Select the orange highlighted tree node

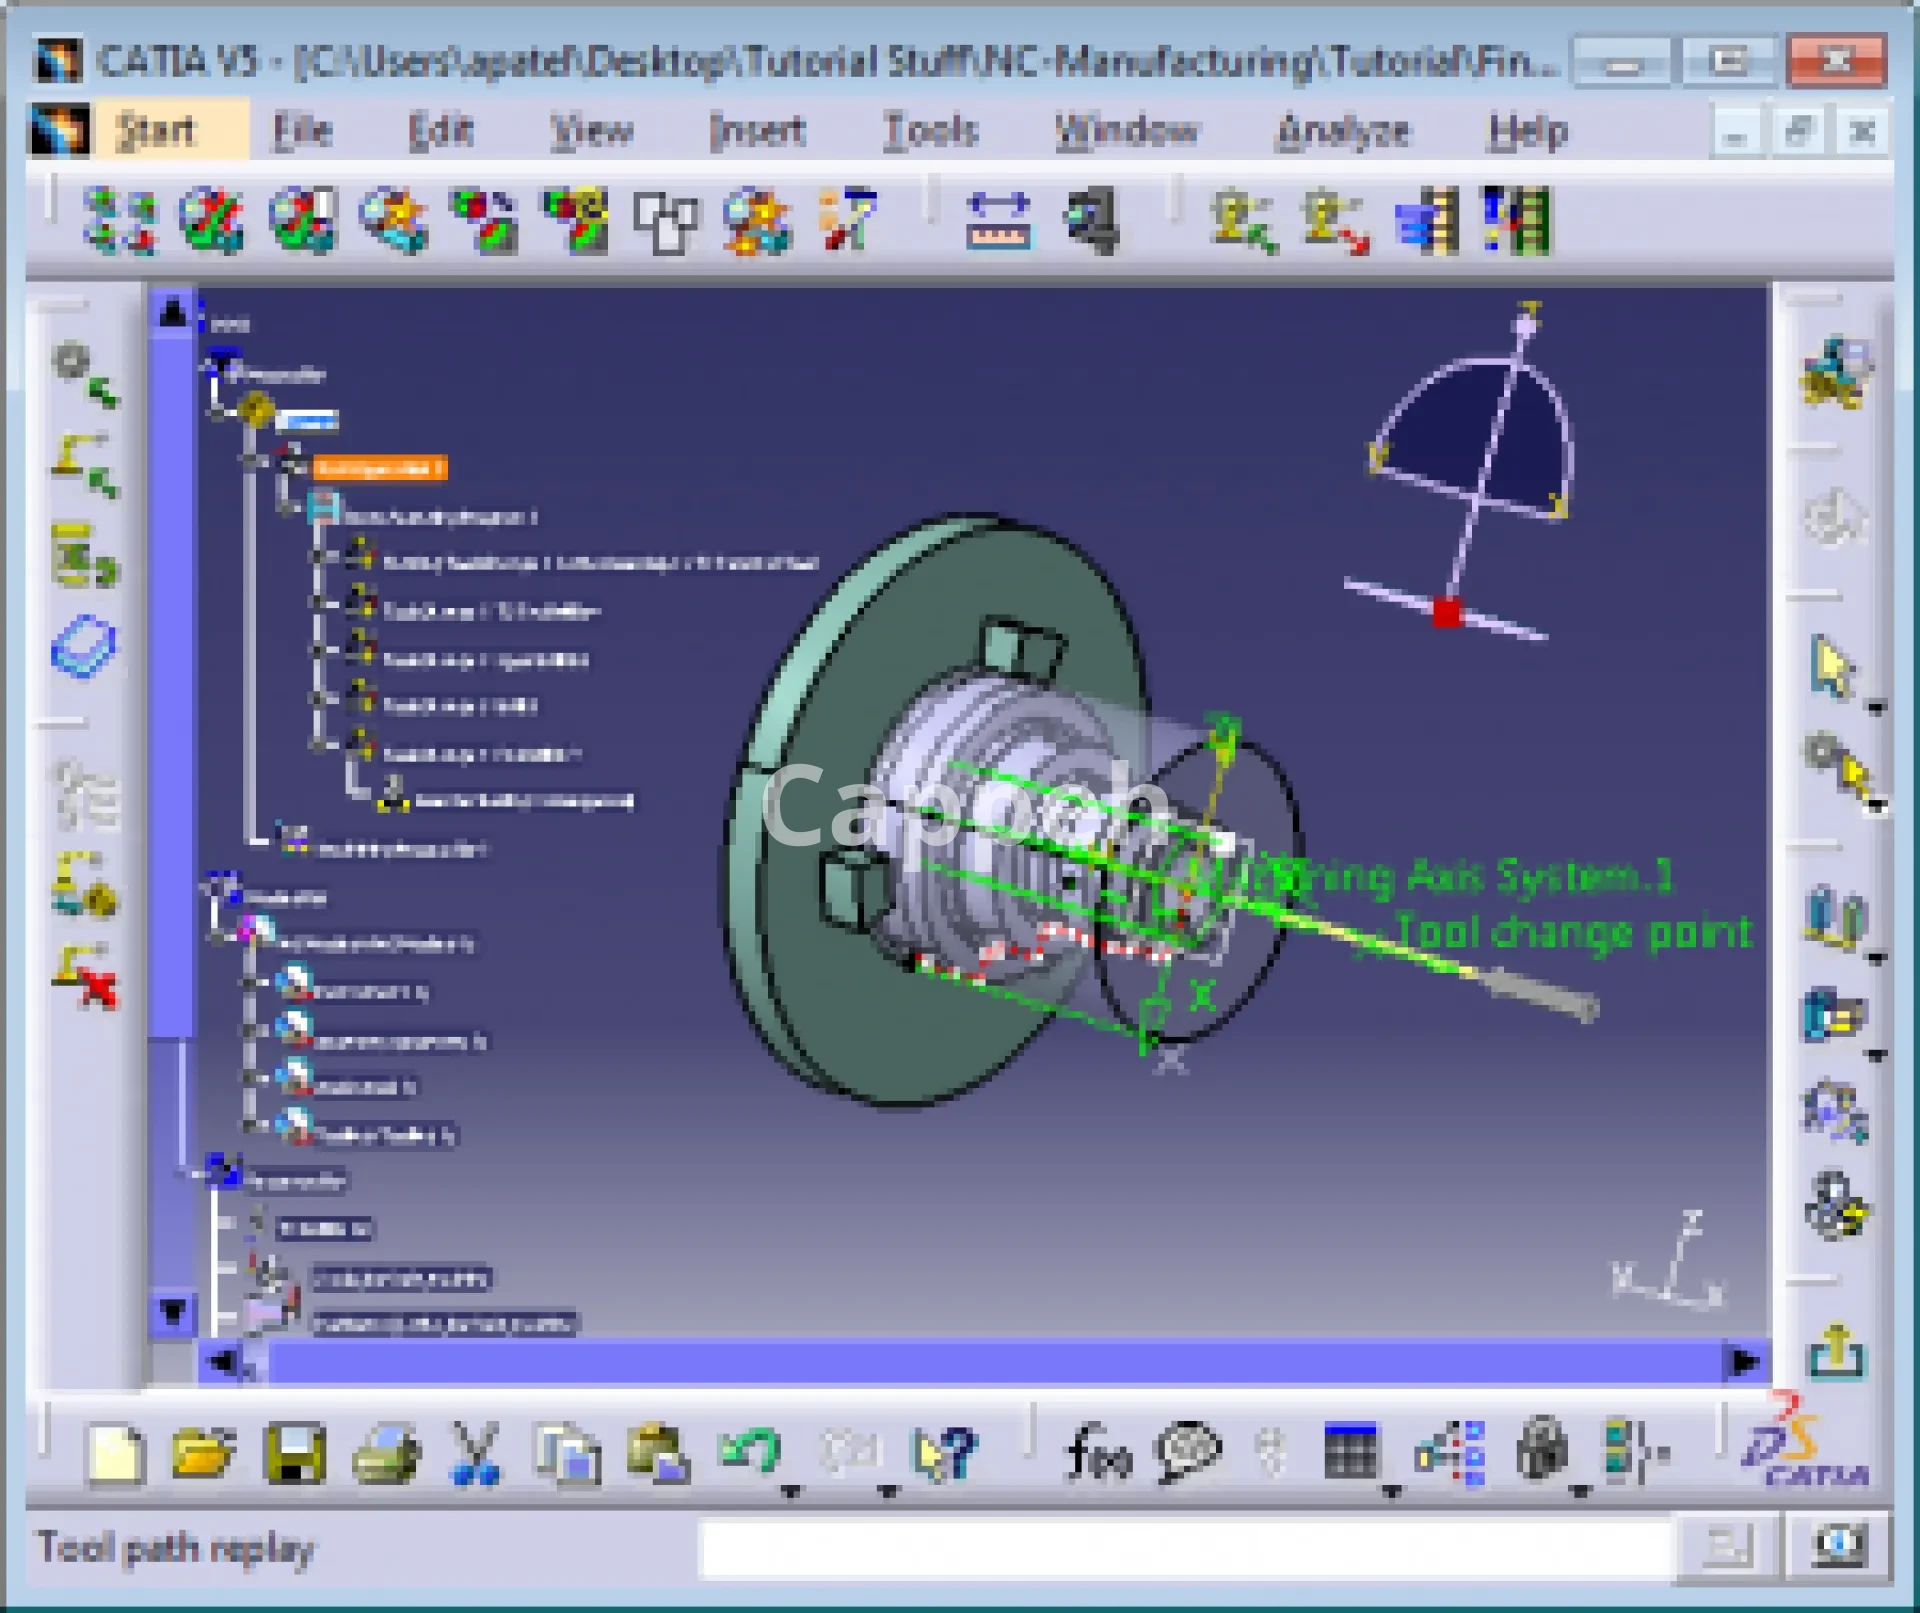(x=379, y=468)
